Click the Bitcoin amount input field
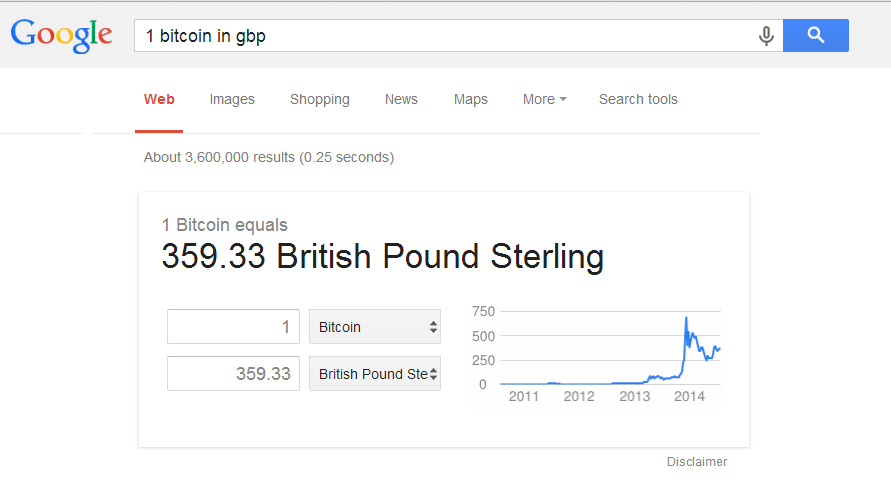The width and height of the screenshot is (891, 485). pyautogui.click(x=233, y=327)
